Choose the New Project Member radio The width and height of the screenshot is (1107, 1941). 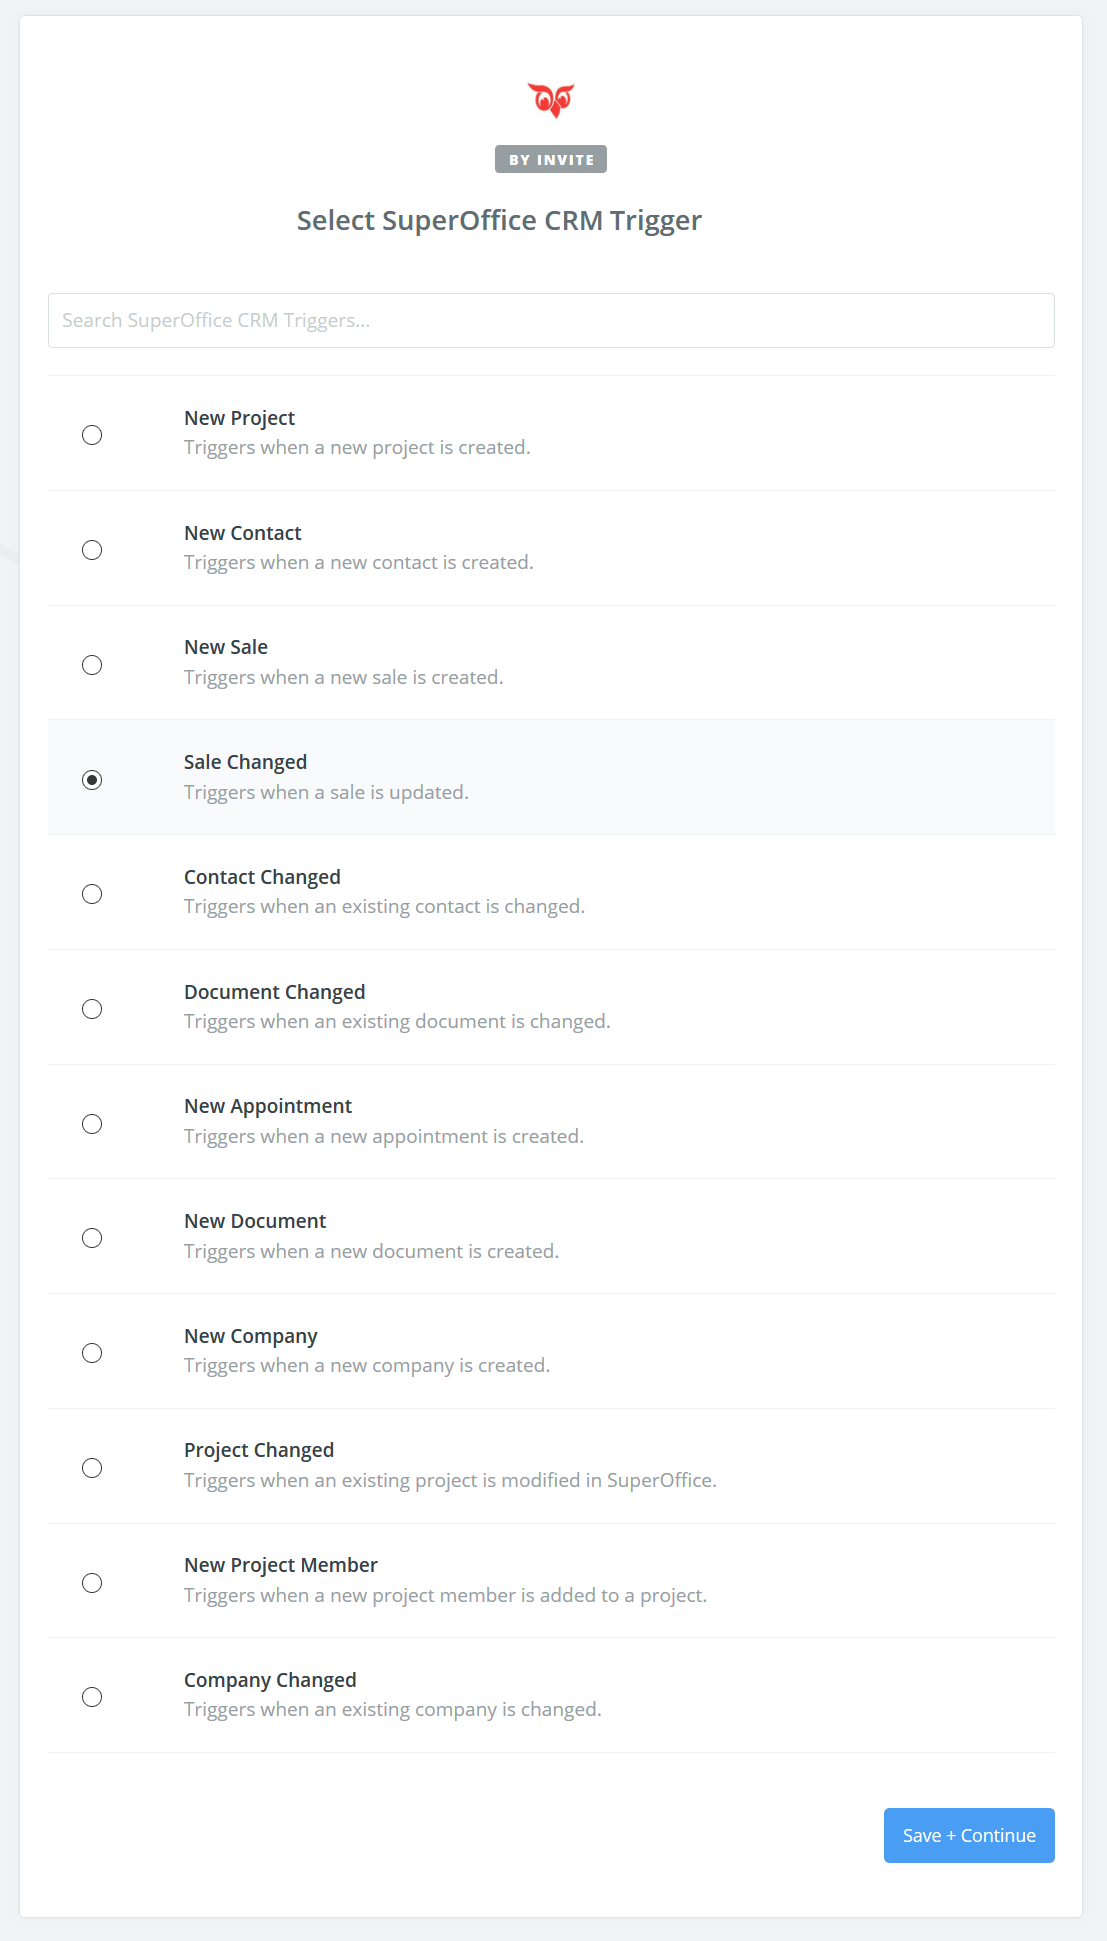[92, 1583]
